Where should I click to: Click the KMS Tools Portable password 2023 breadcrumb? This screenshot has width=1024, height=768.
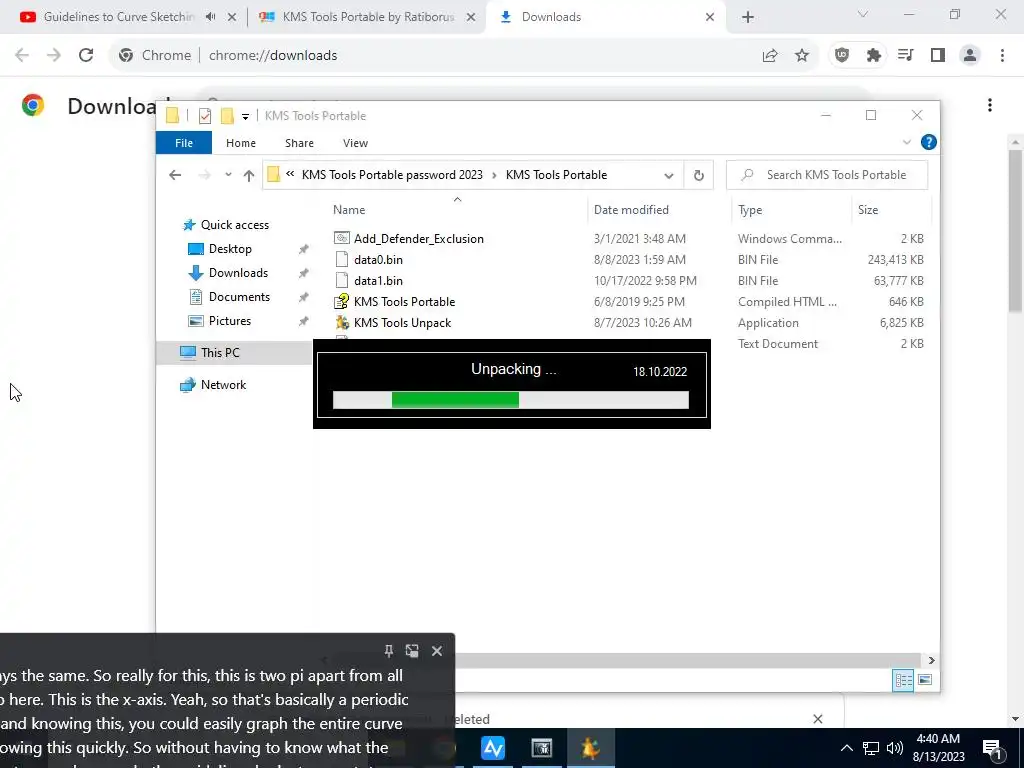pos(392,175)
